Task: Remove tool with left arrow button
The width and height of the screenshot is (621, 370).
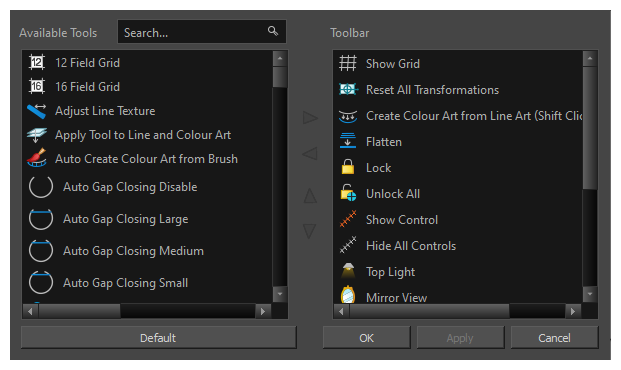Action: [x=310, y=153]
